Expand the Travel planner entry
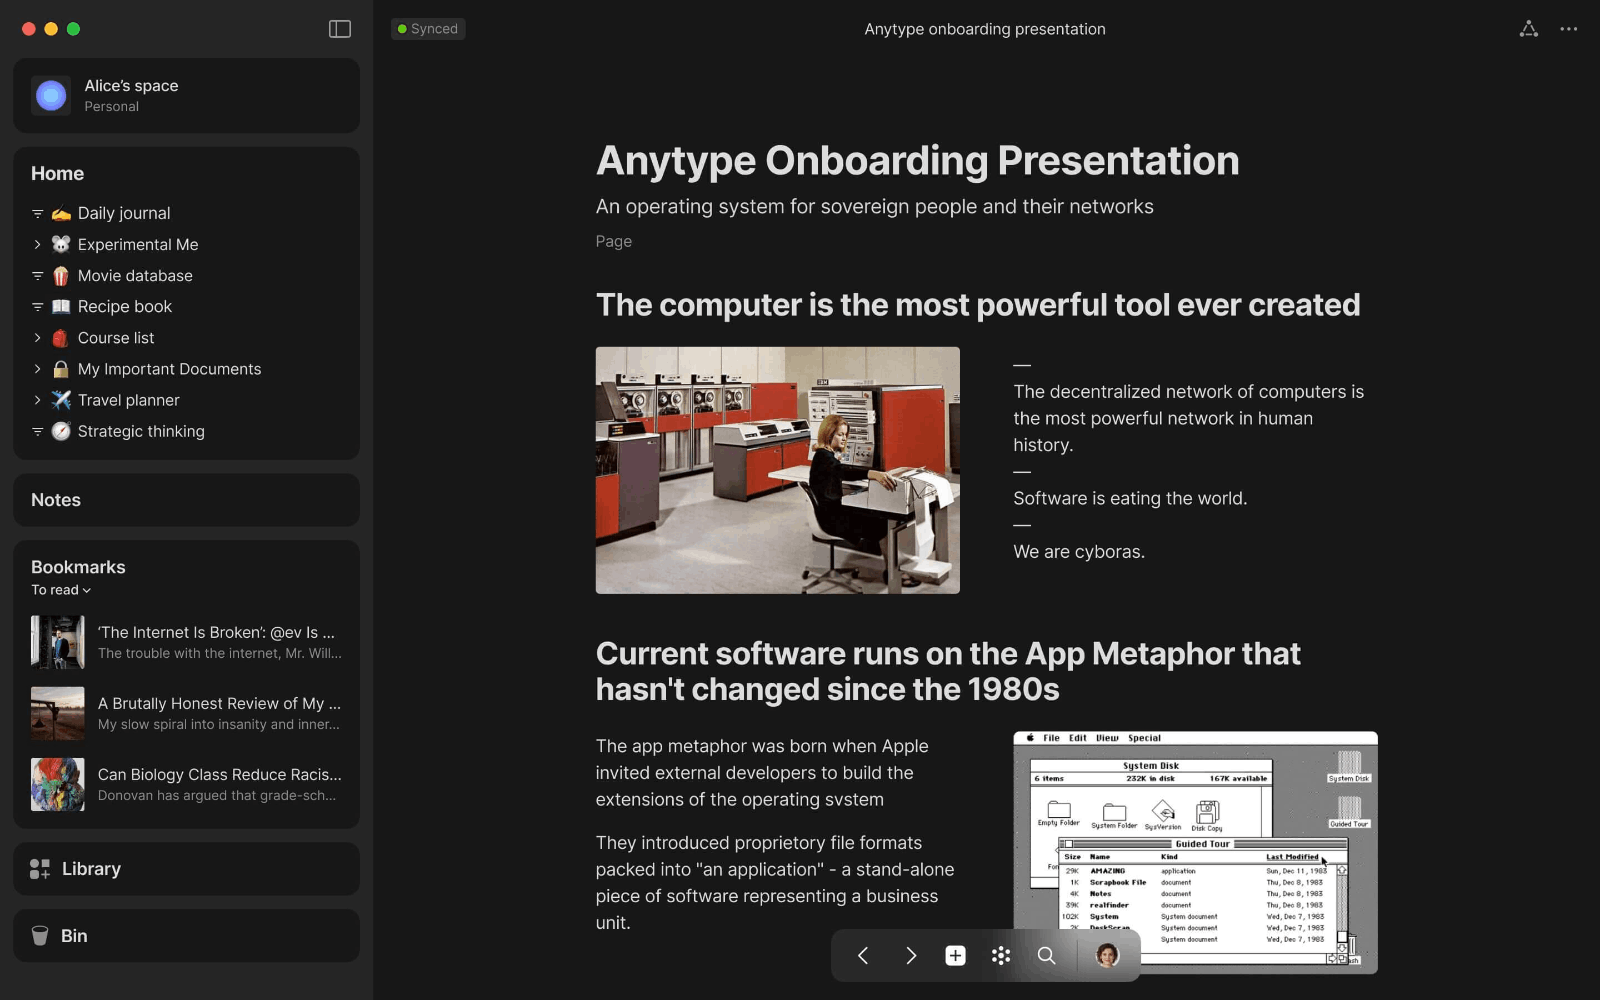The height and width of the screenshot is (1000, 1600). coord(37,400)
